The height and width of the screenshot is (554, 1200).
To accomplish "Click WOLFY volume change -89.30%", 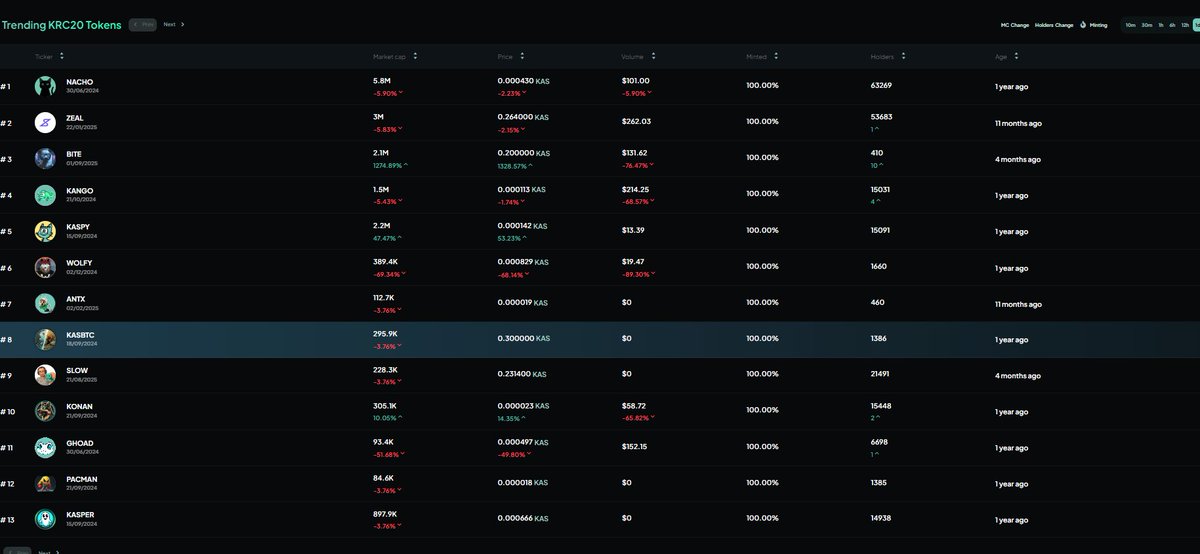I will coord(638,273).
